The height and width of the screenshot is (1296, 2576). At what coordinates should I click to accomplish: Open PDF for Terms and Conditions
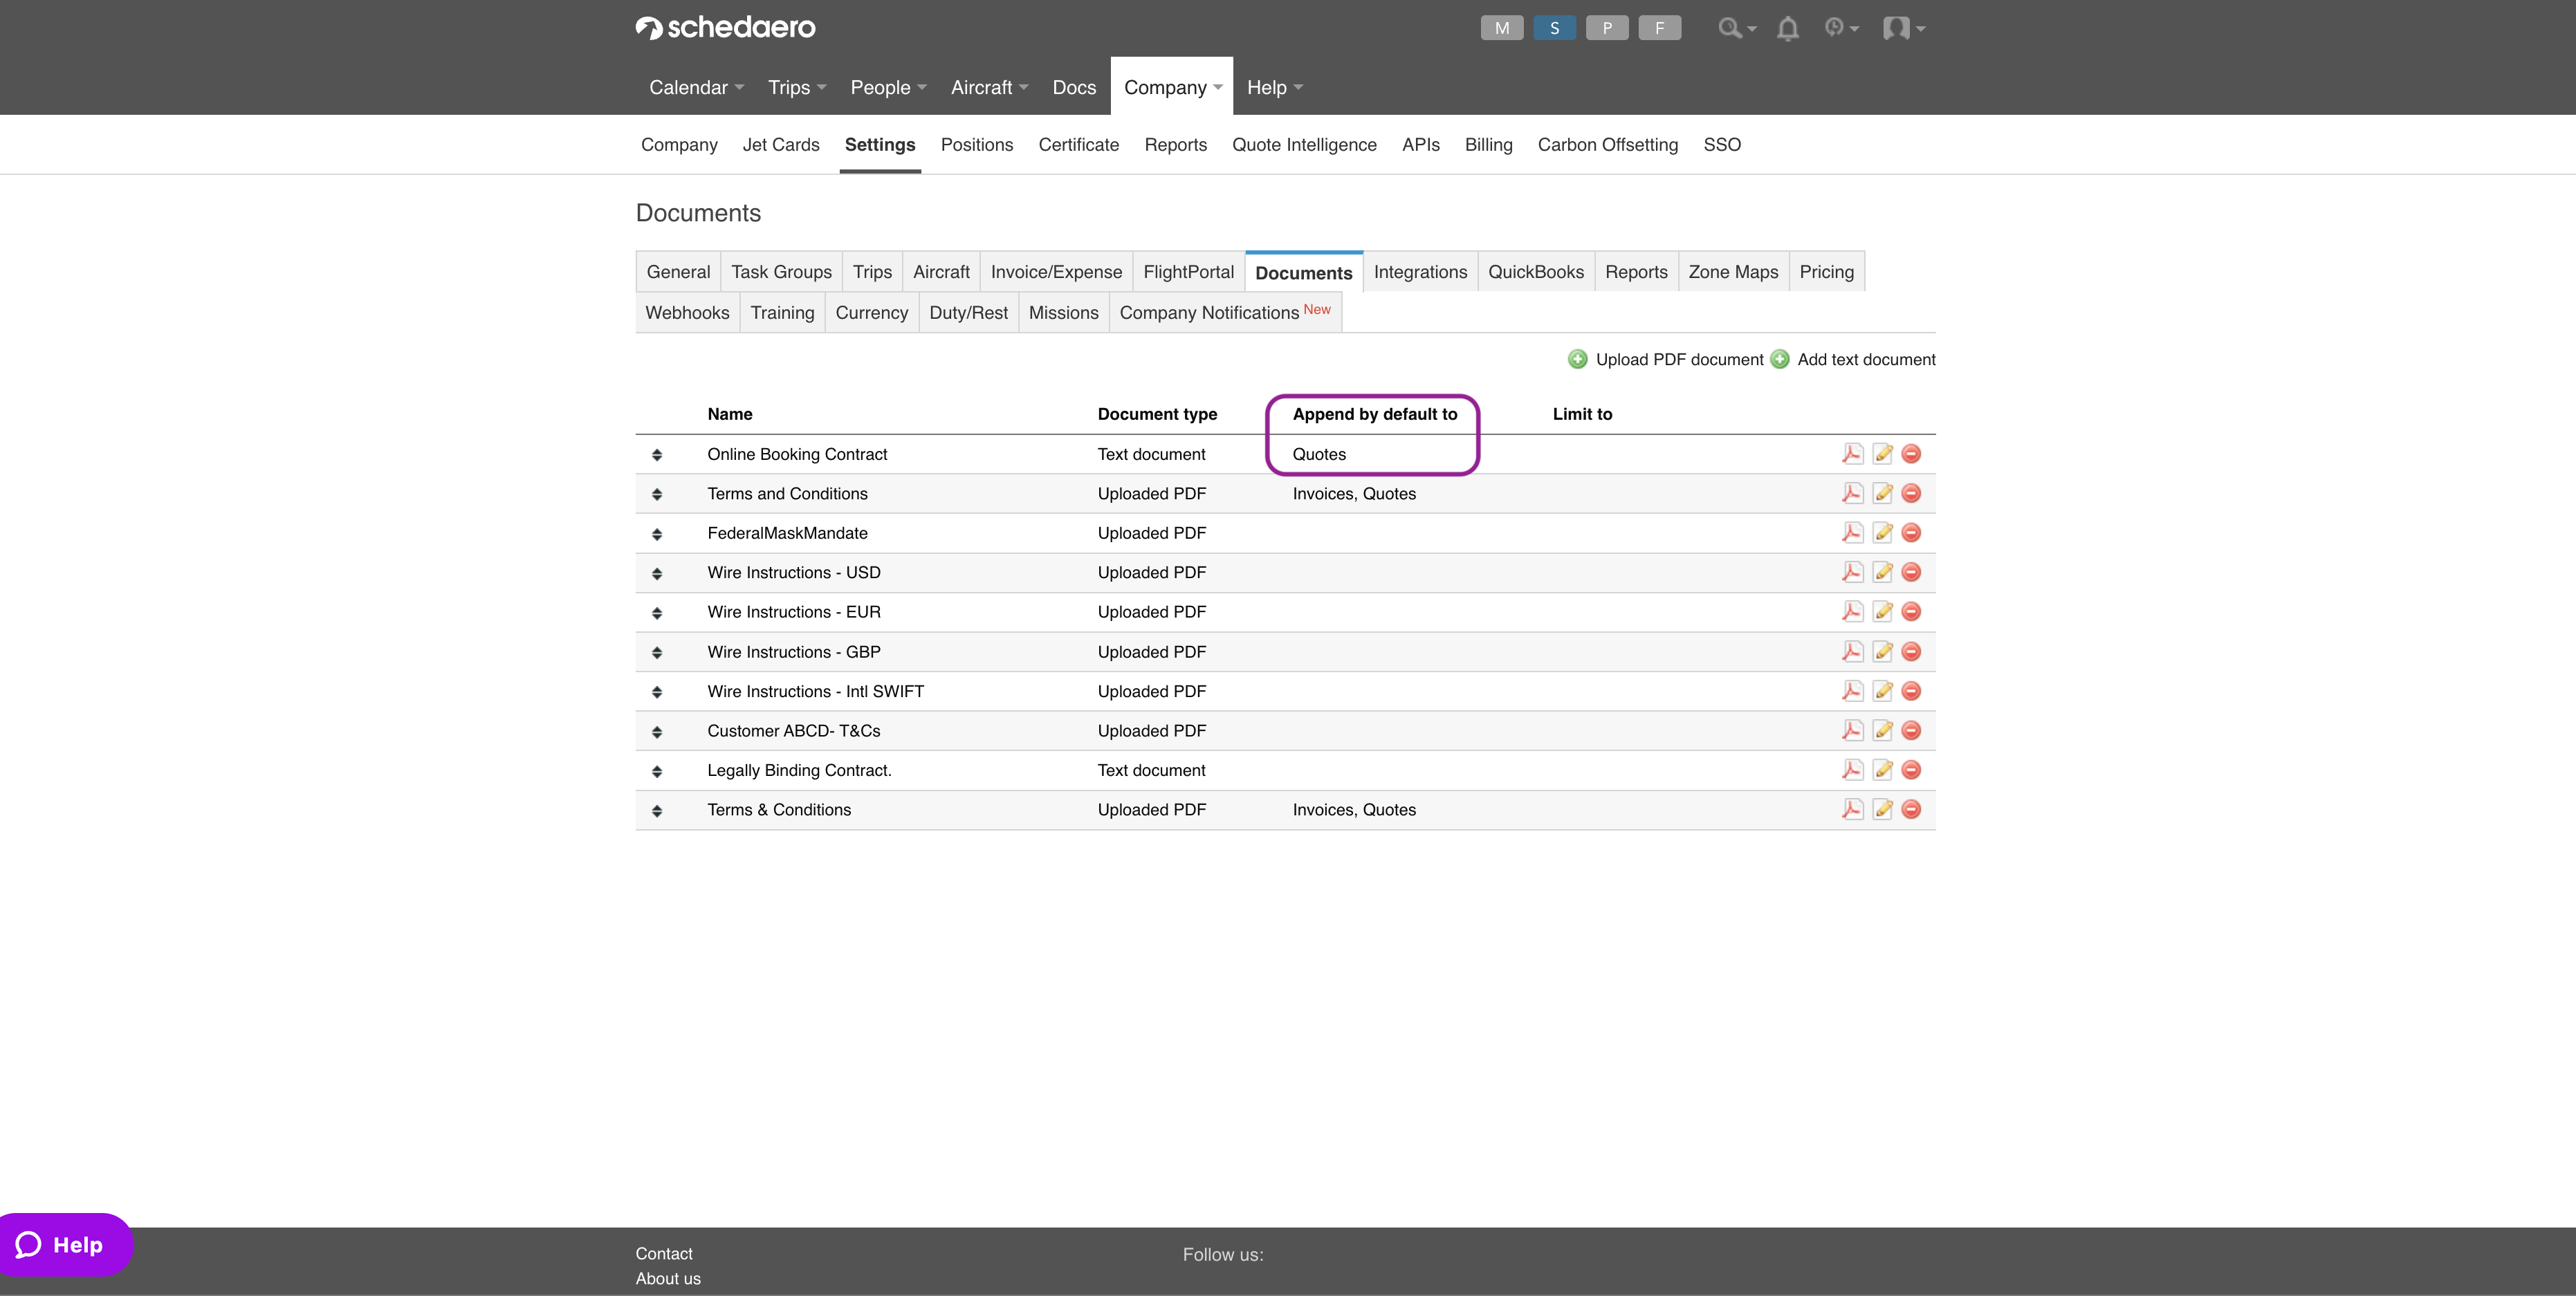pos(1852,493)
